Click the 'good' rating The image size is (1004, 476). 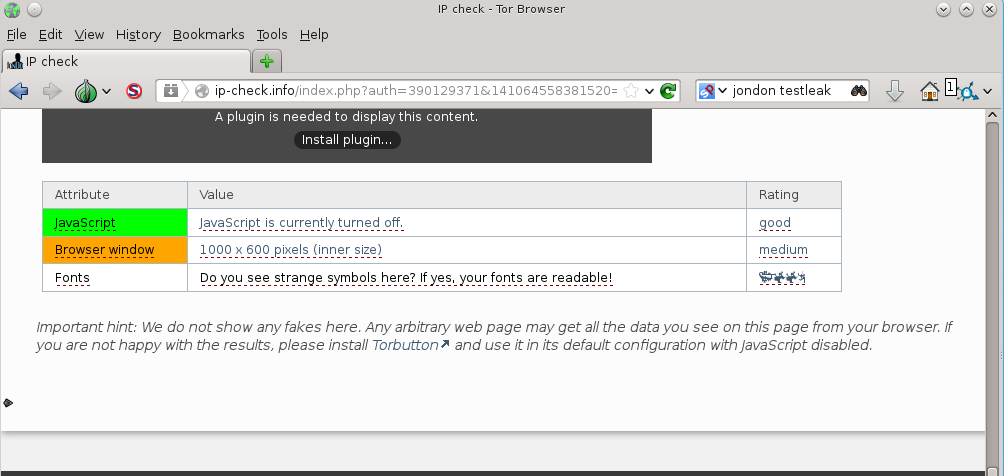(x=775, y=223)
